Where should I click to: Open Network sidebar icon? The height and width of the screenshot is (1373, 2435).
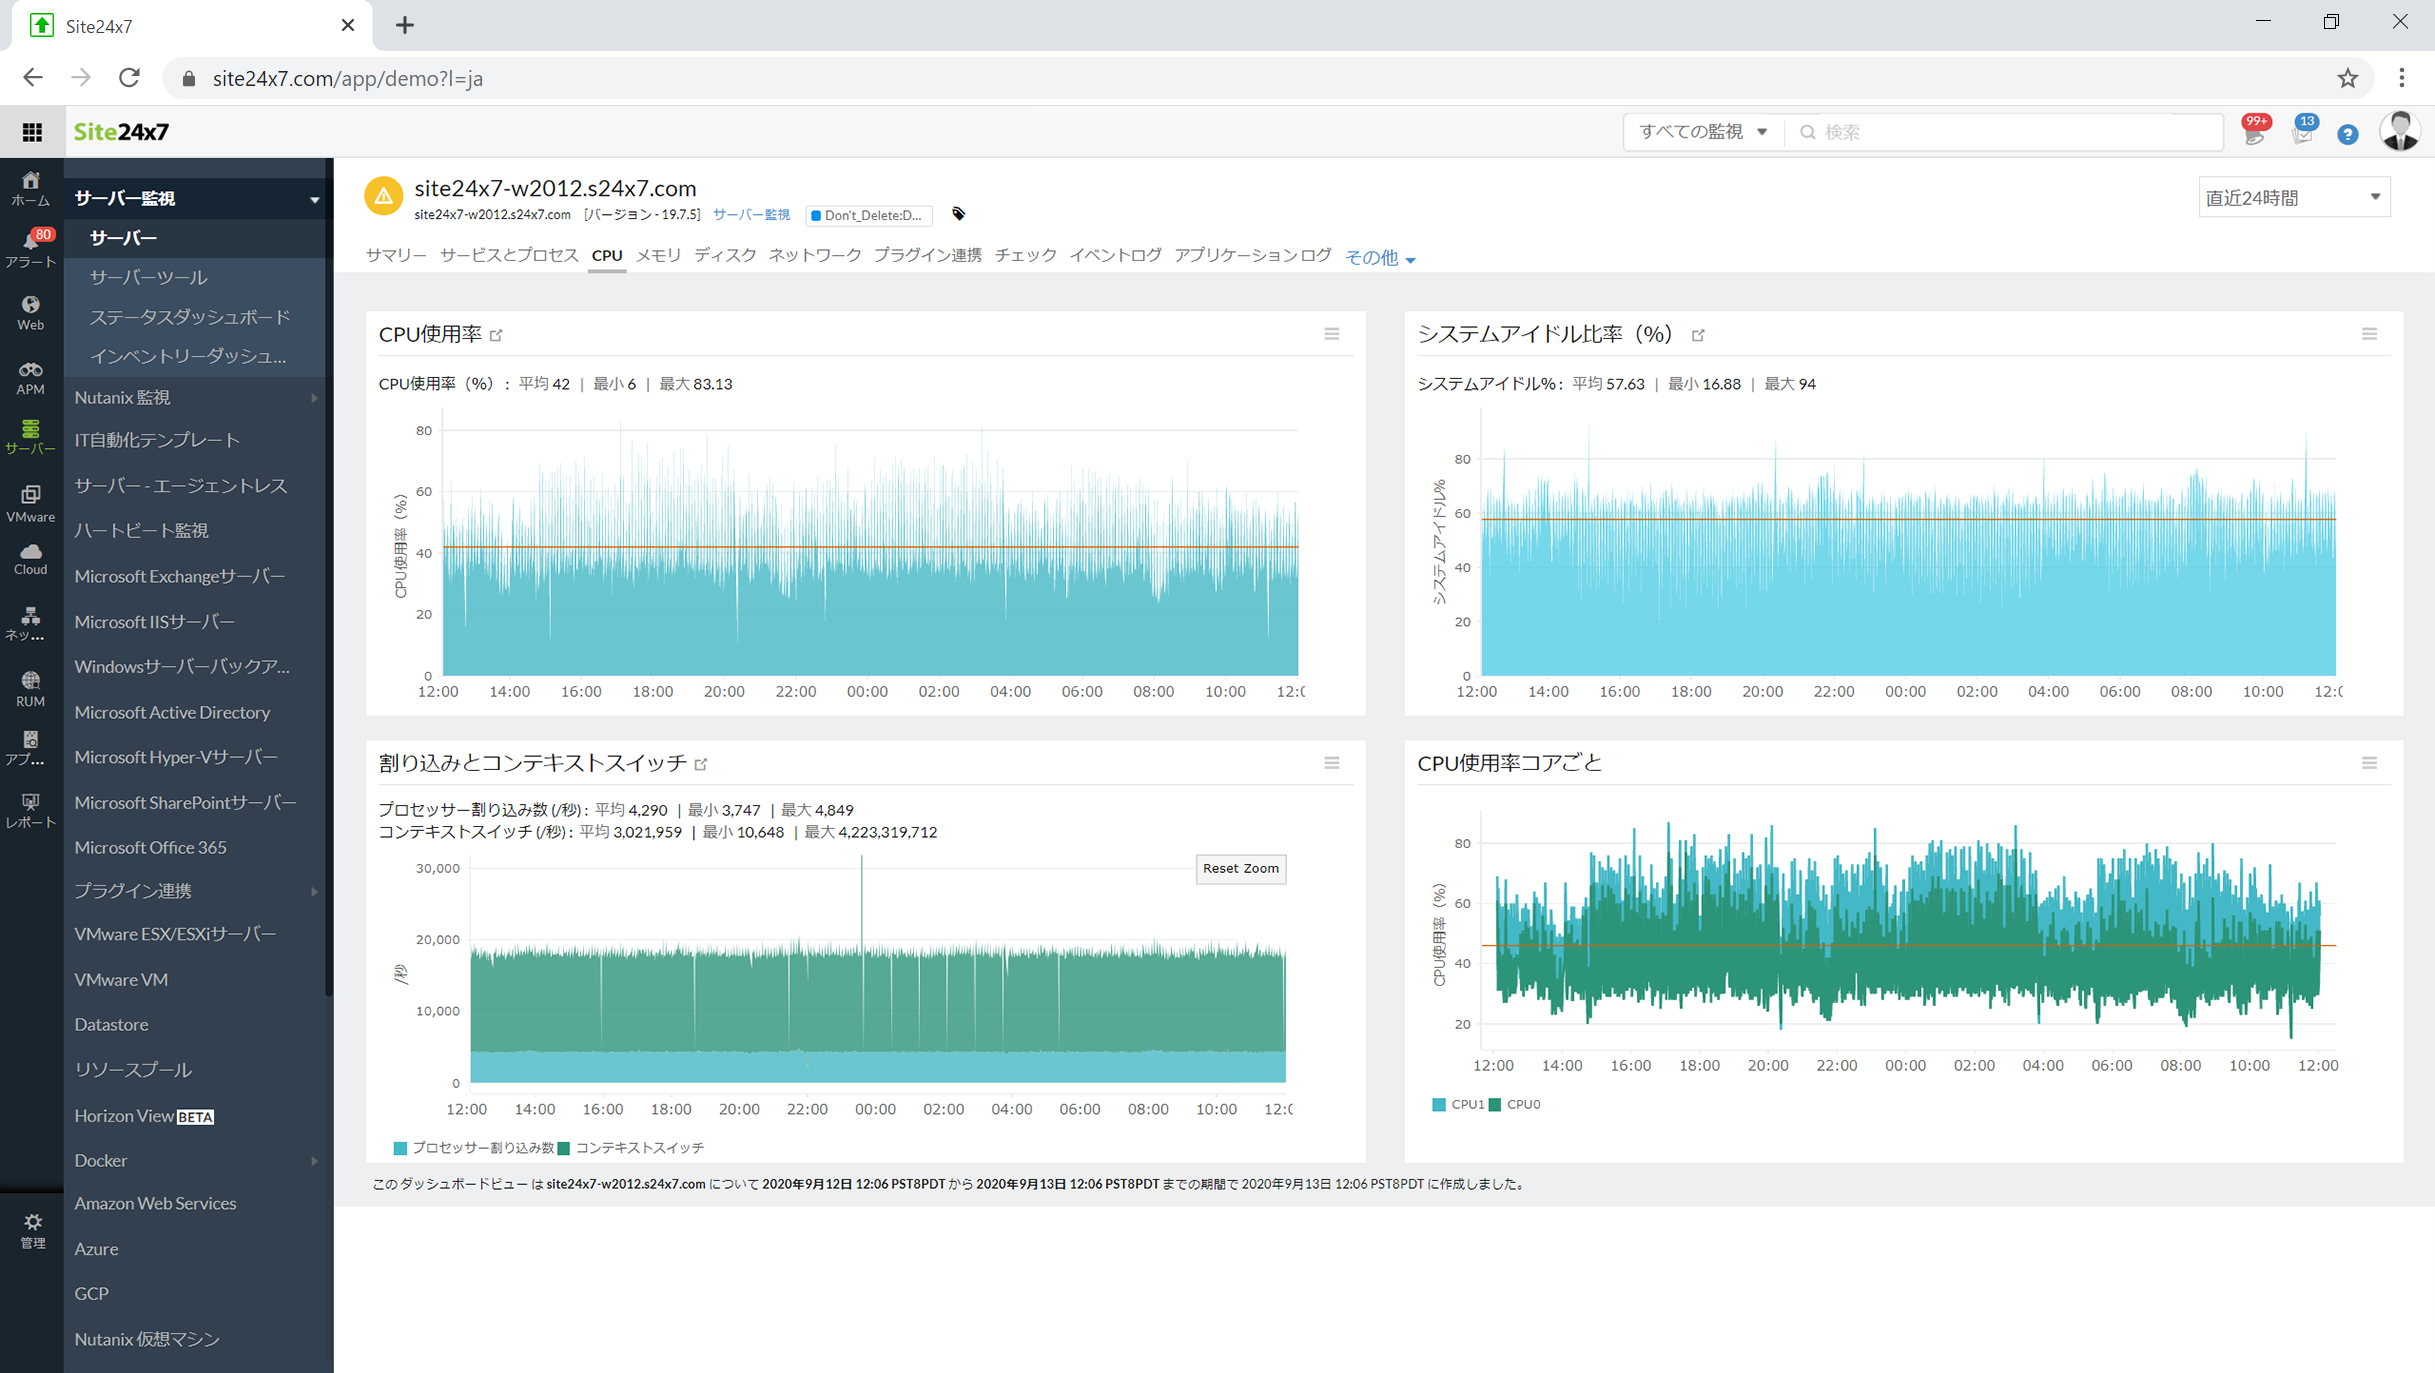pyautogui.click(x=31, y=624)
